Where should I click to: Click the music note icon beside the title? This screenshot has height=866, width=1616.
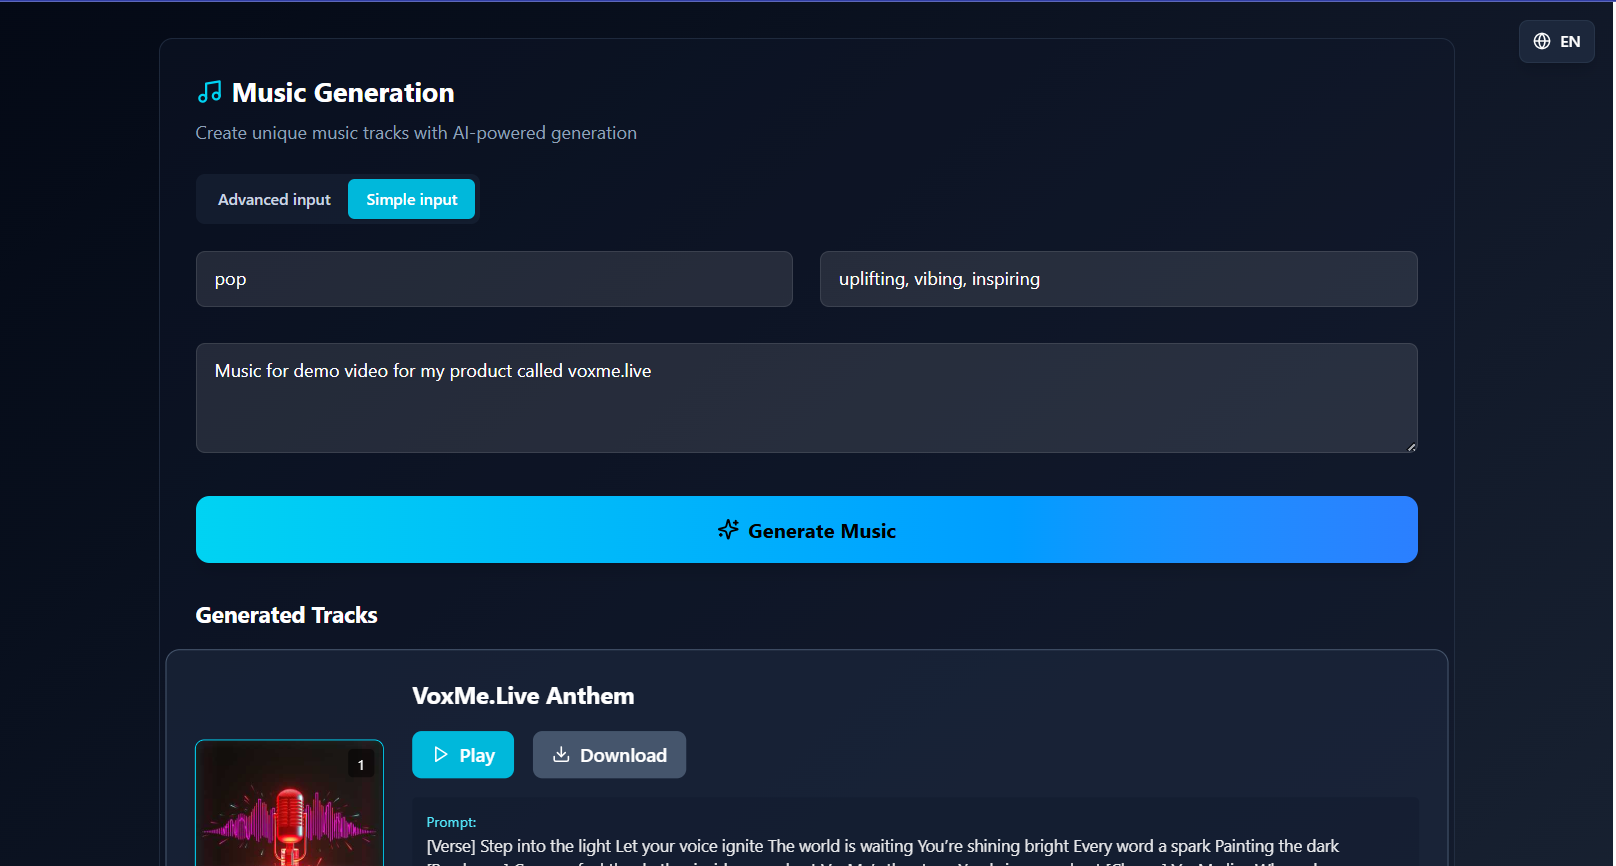(x=209, y=92)
